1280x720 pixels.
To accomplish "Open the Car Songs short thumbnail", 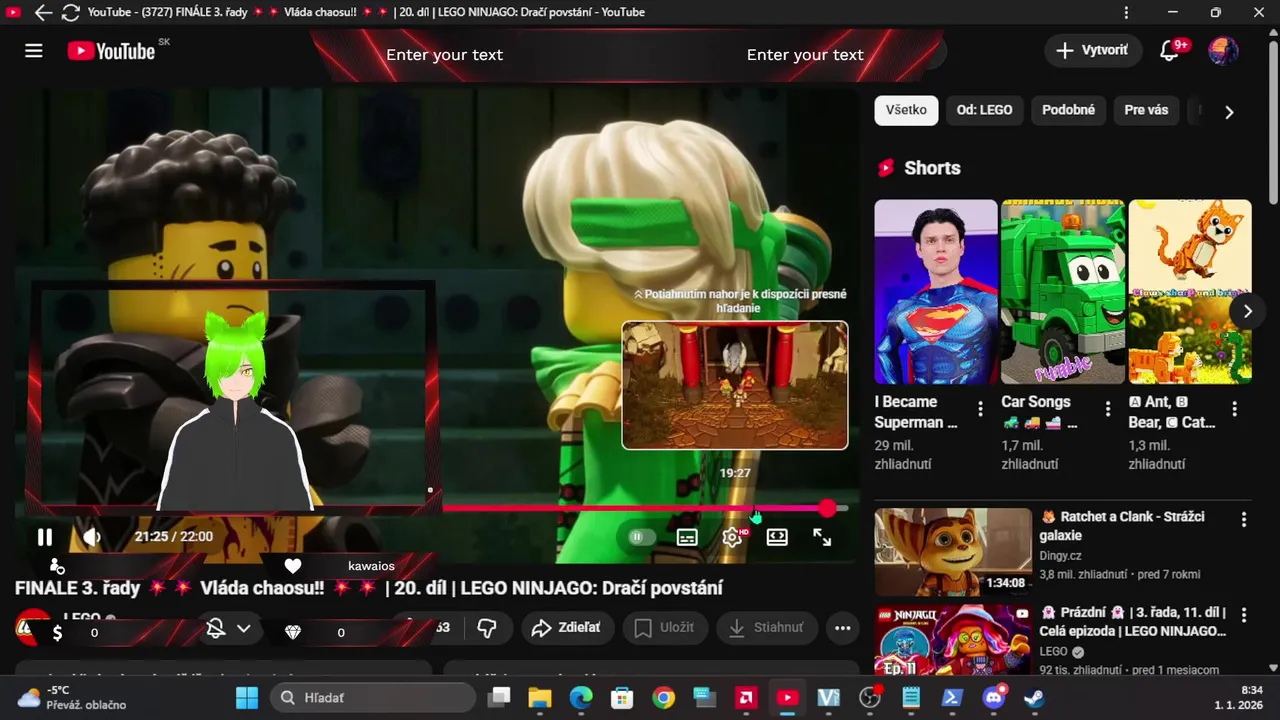I will point(1063,291).
